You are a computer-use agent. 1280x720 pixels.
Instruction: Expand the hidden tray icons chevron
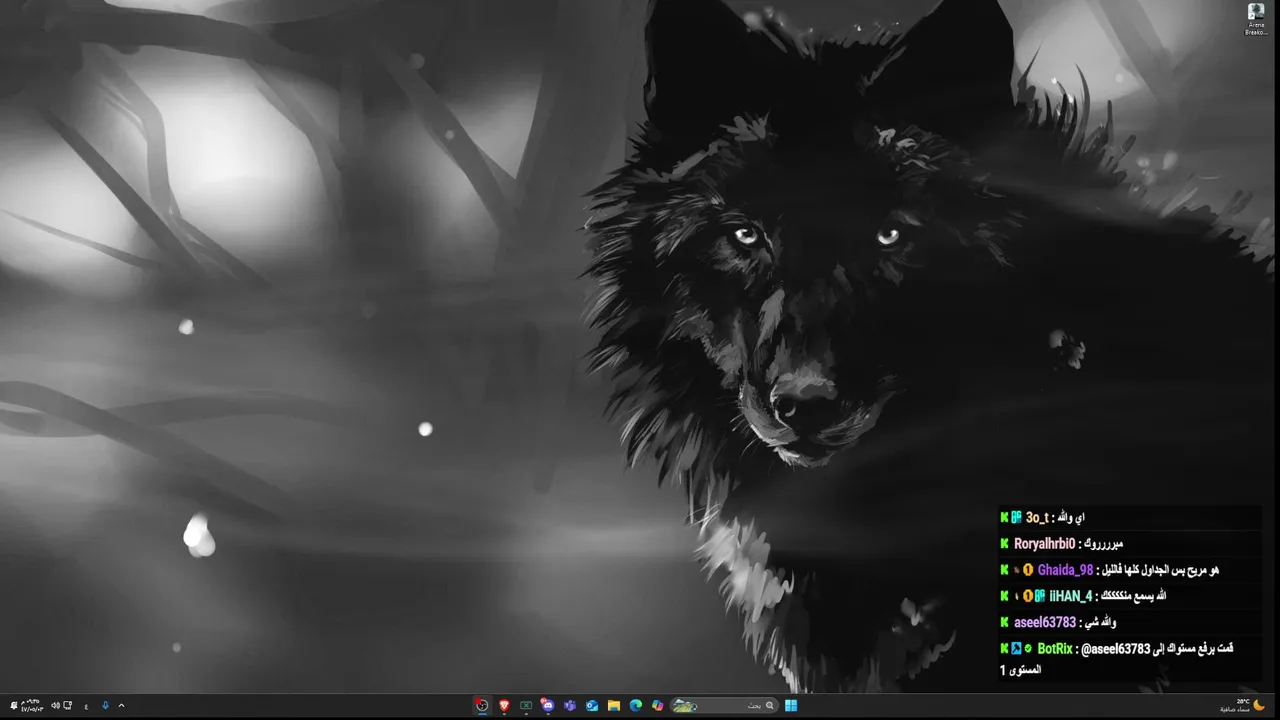pyautogui.click(x=121, y=705)
